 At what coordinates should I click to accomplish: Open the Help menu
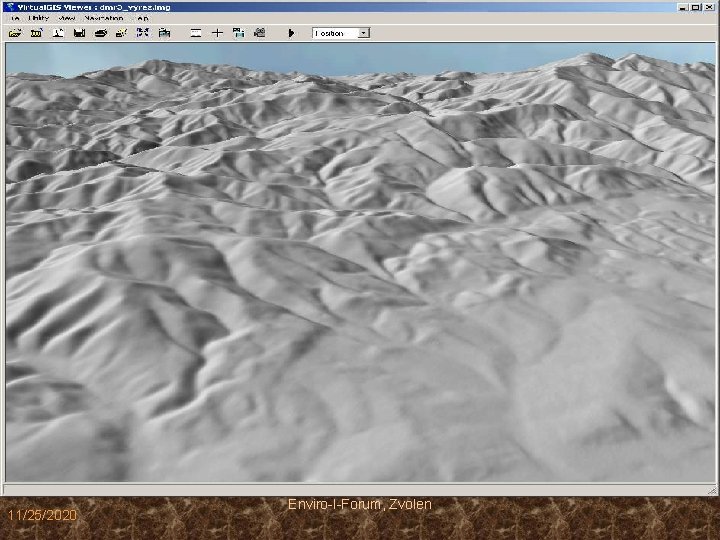(143, 18)
